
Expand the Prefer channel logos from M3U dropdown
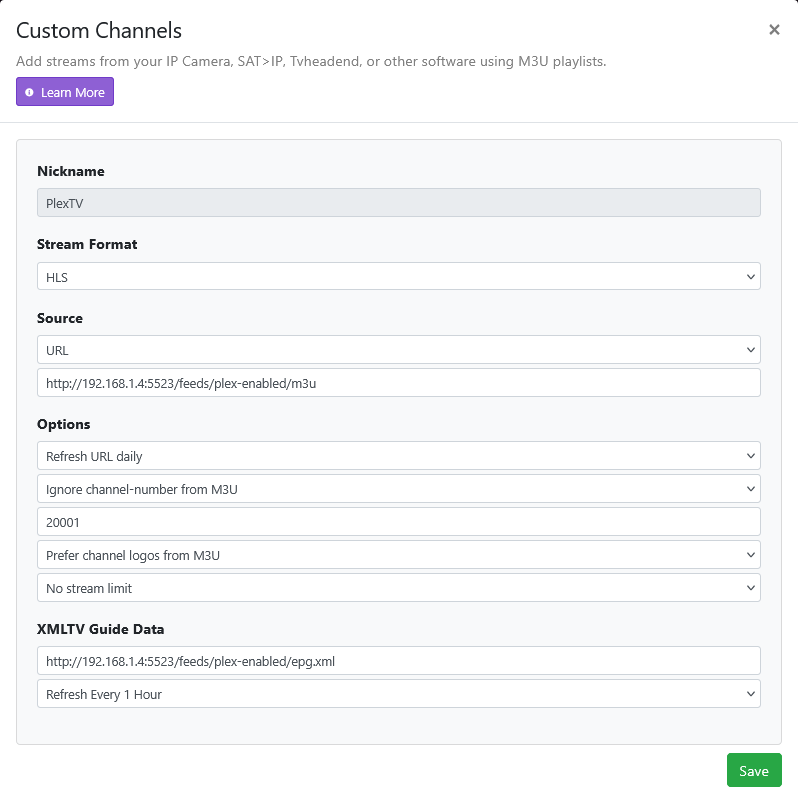coord(398,554)
